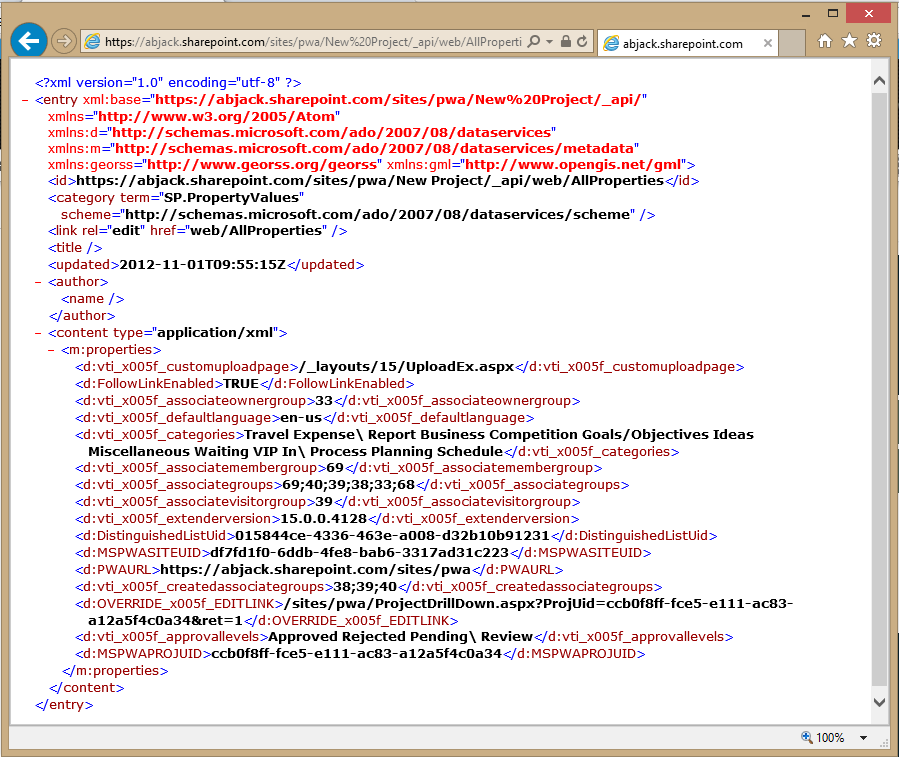This screenshot has height=757, width=899.
Task: Click the forward navigation arrow
Action: [64, 41]
